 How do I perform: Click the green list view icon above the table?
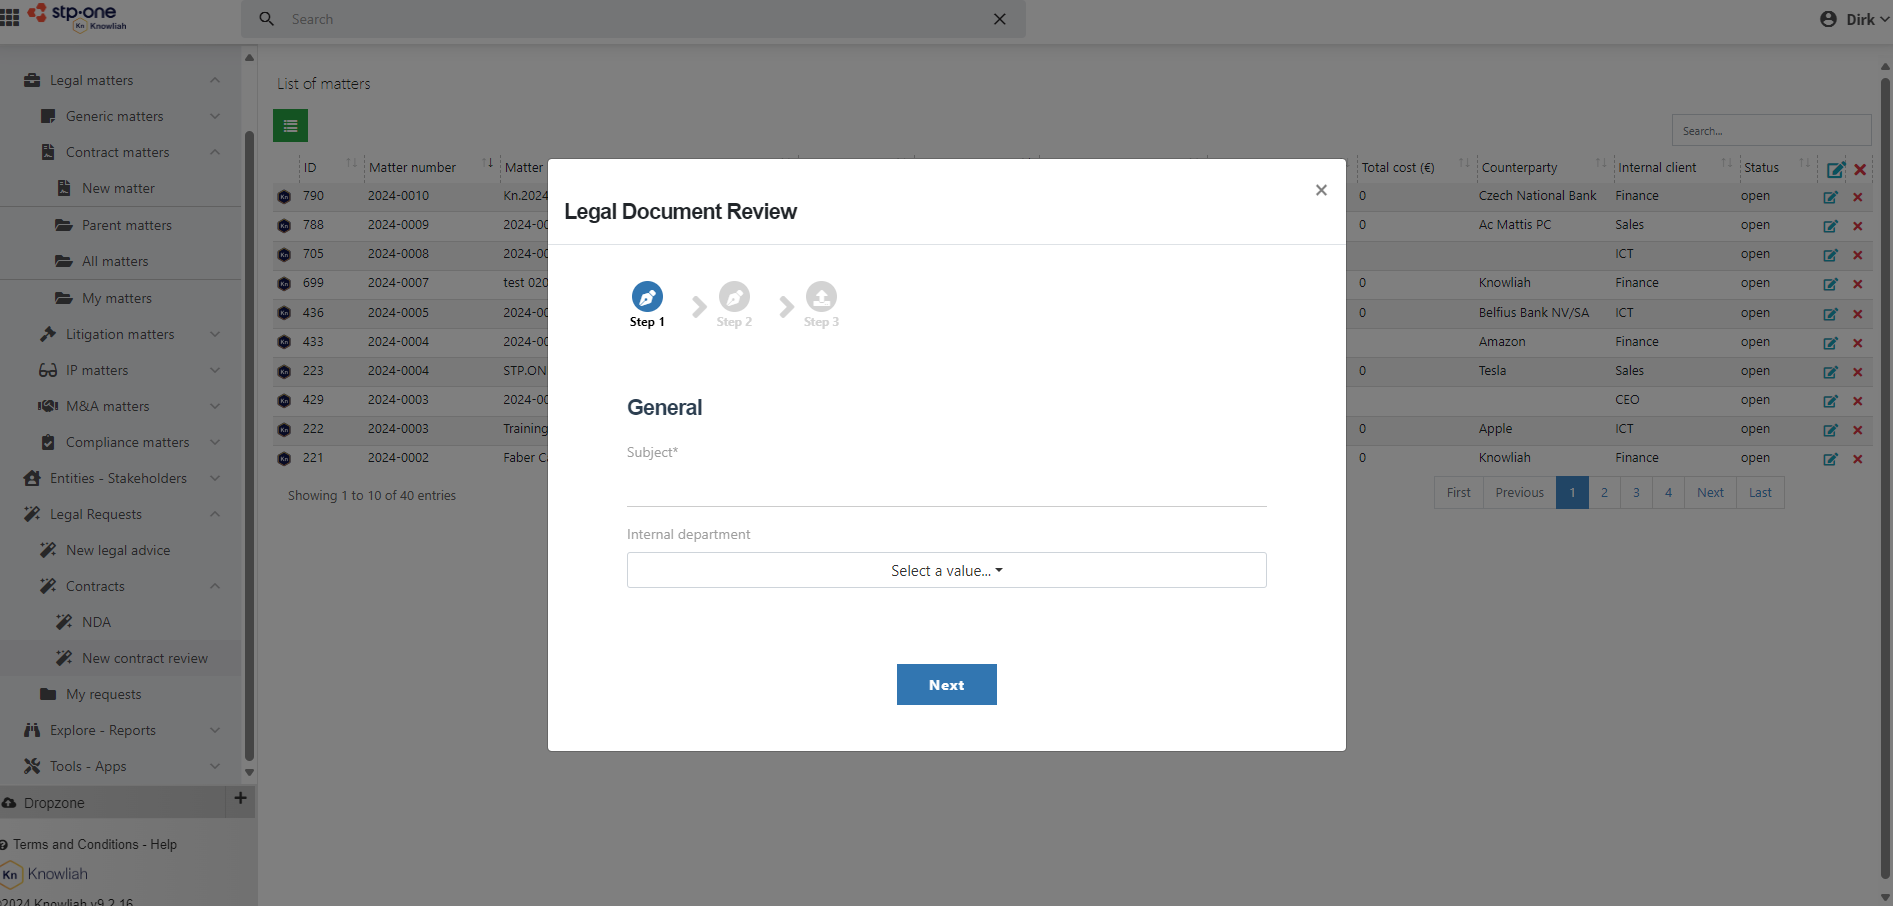coord(290,125)
